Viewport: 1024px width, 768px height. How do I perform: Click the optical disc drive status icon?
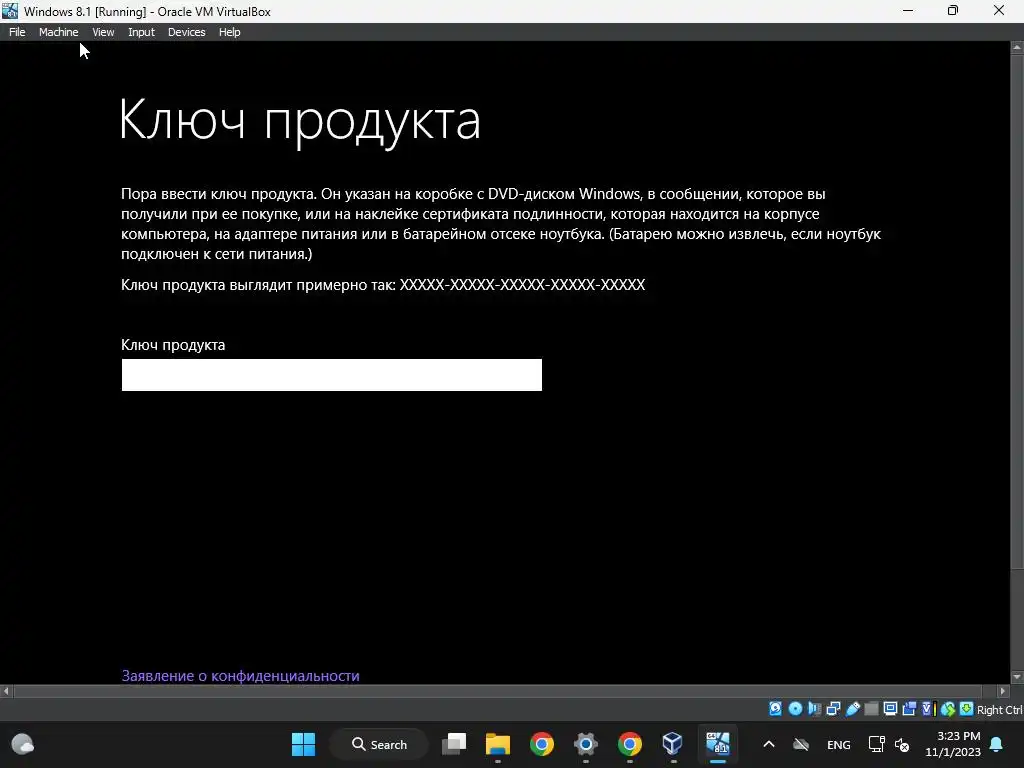tap(795, 709)
